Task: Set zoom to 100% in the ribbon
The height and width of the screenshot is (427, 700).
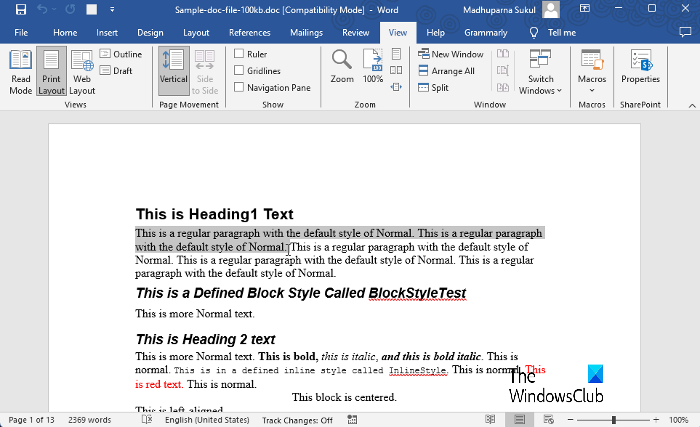Action: point(373,66)
